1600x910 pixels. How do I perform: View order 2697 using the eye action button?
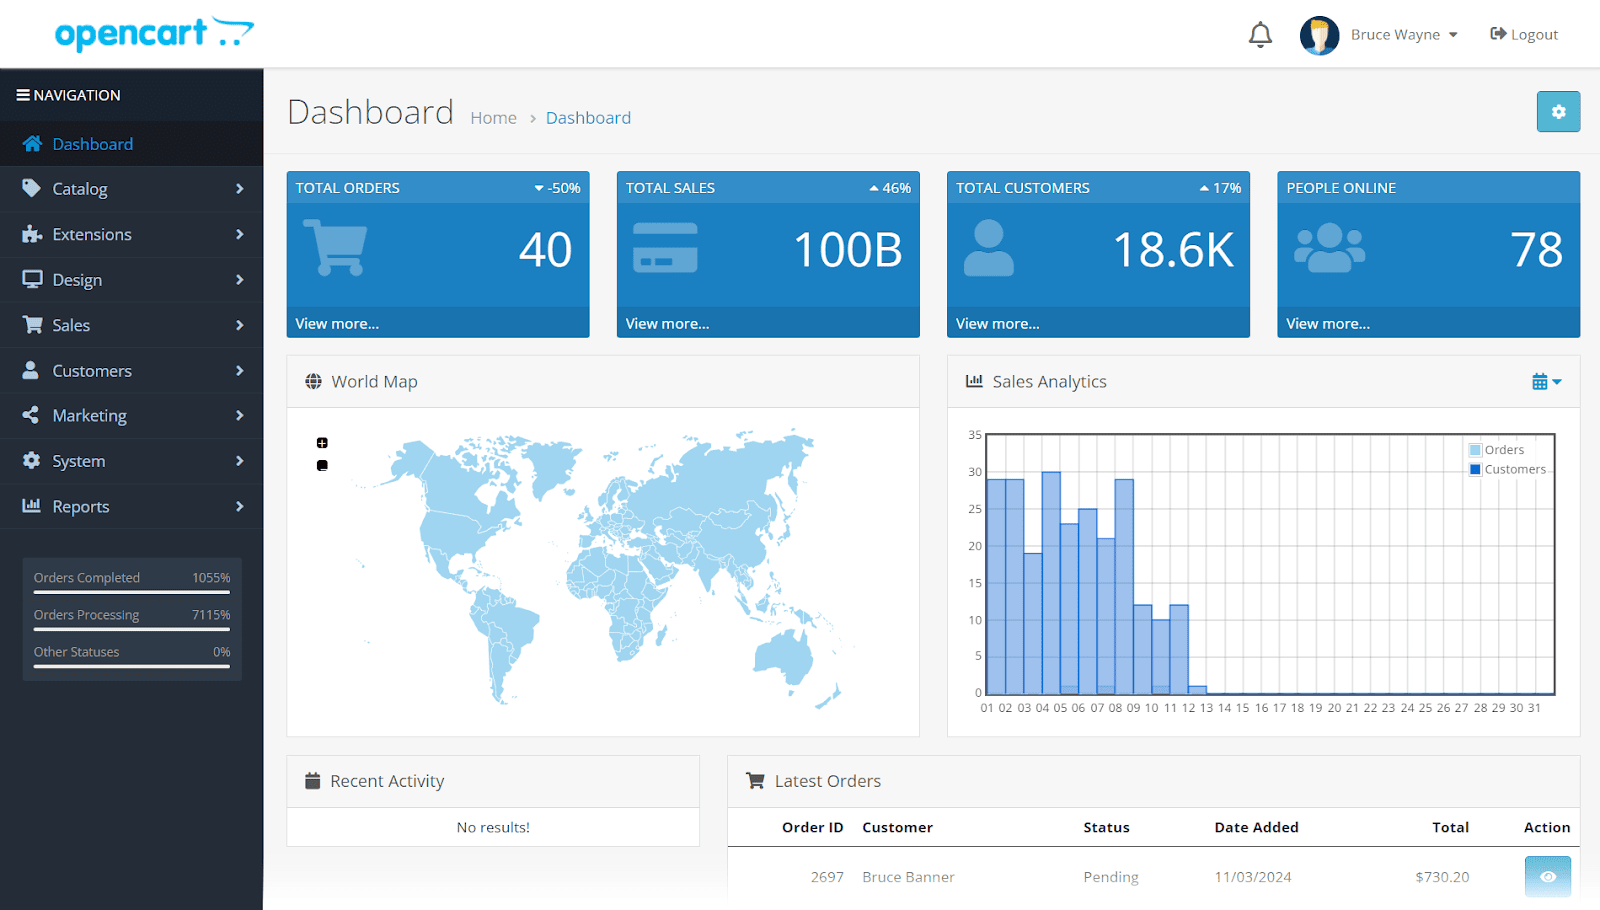1547,876
